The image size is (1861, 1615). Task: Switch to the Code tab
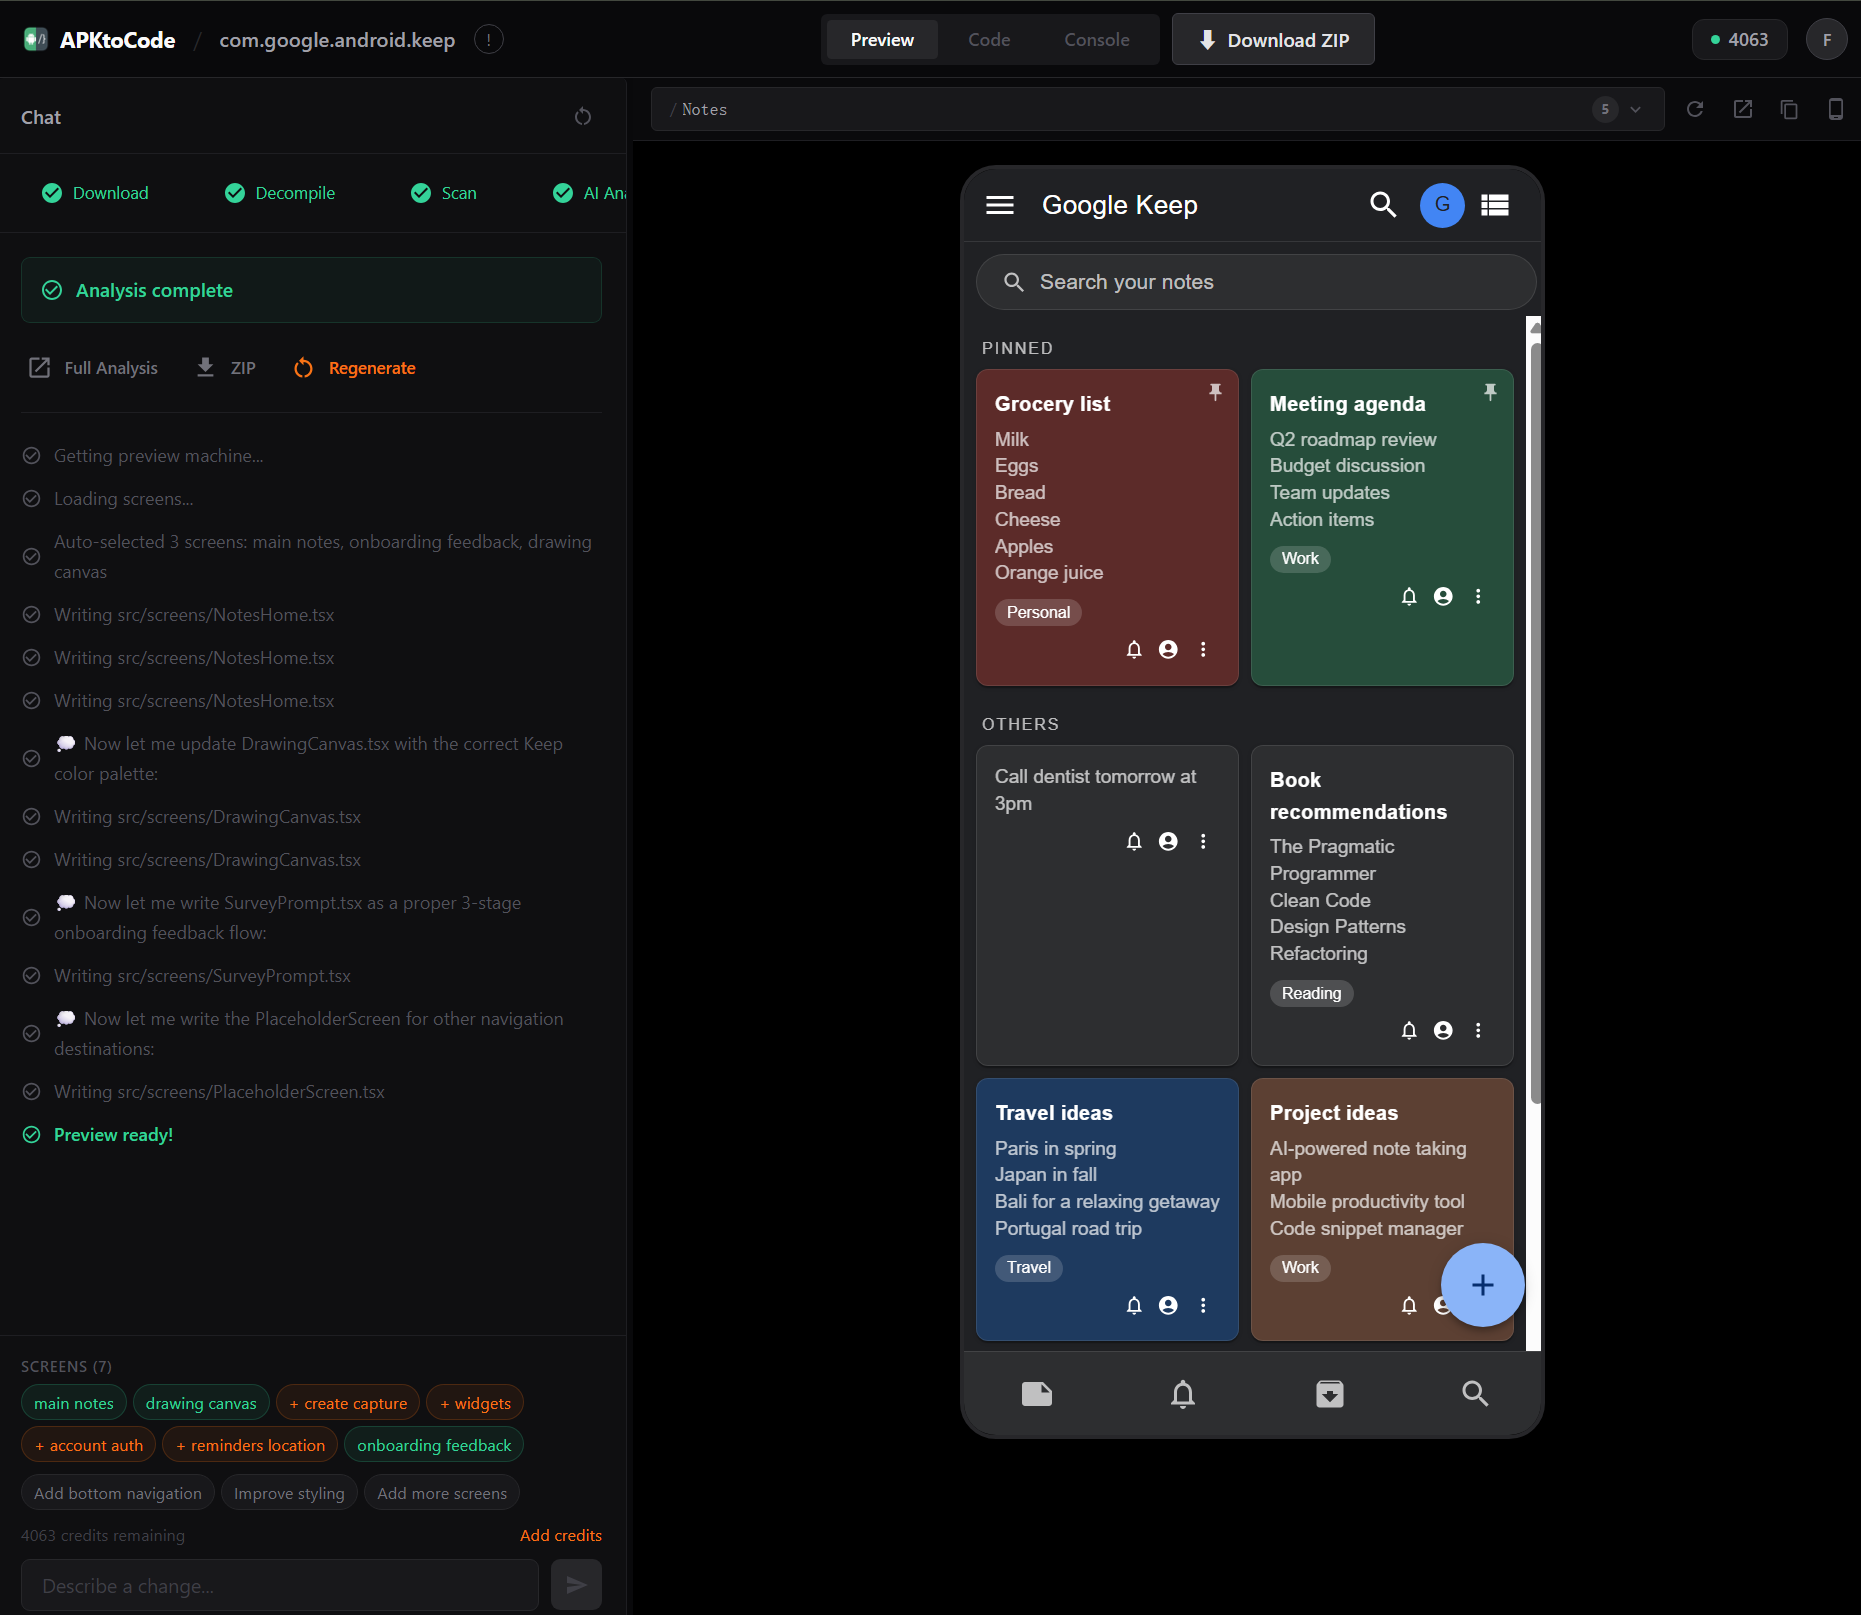point(988,39)
